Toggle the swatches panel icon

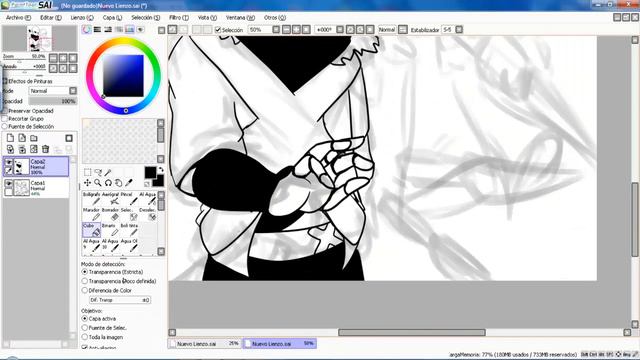pyautogui.click(x=129, y=29)
